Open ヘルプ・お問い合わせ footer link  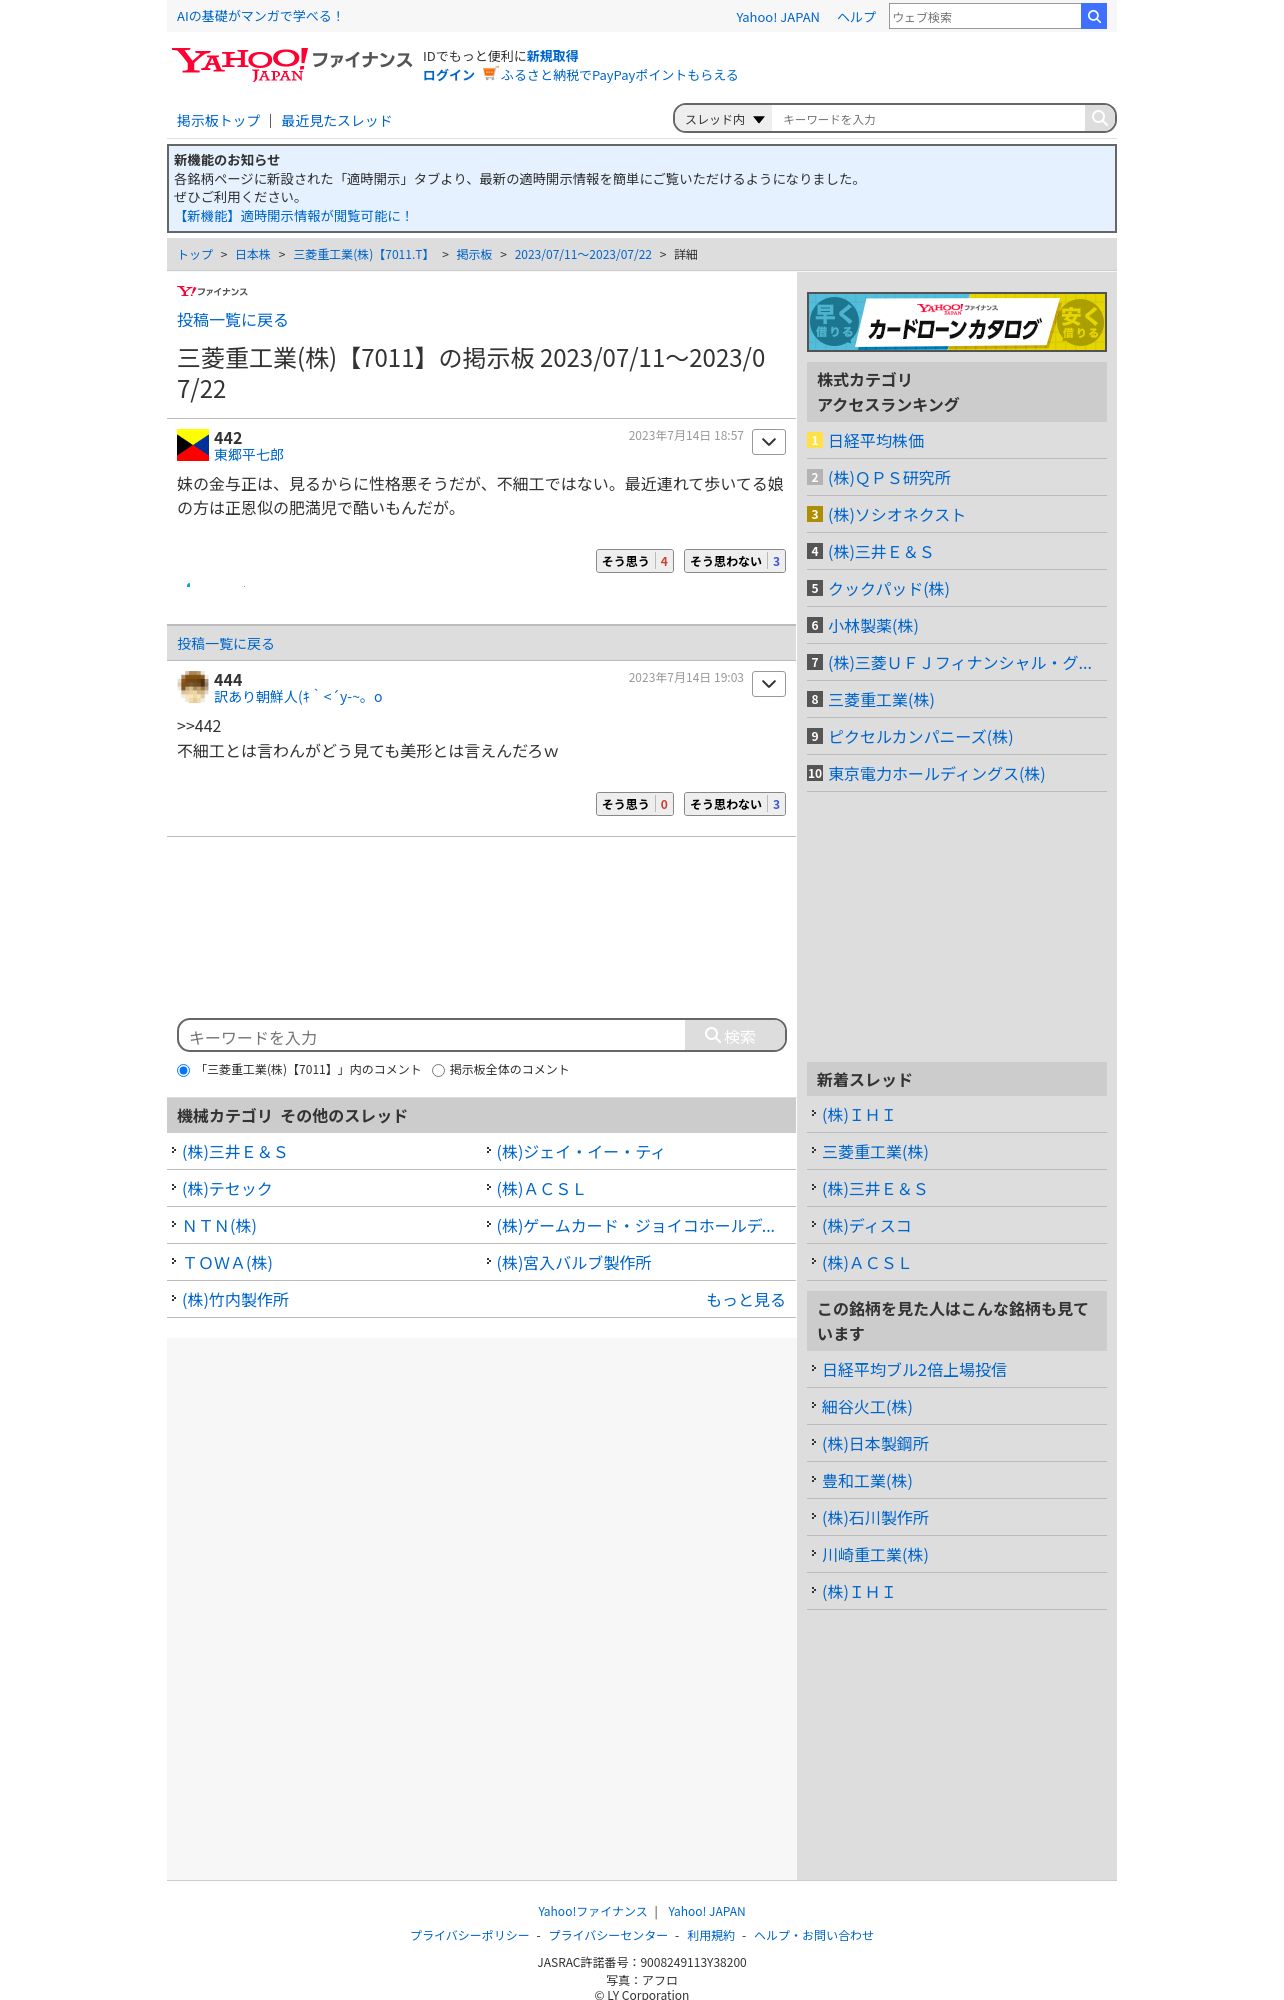[814, 1935]
